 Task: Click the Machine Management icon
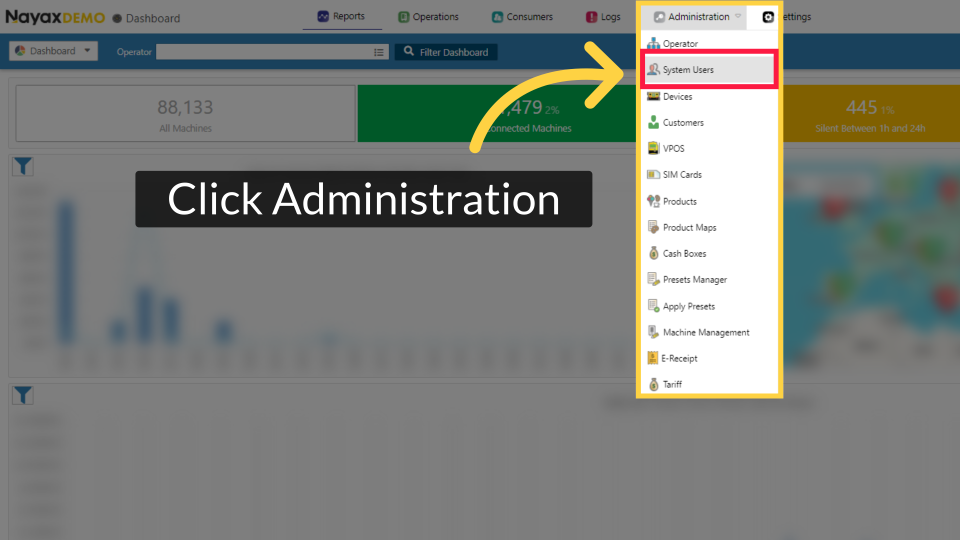tap(653, 332)
